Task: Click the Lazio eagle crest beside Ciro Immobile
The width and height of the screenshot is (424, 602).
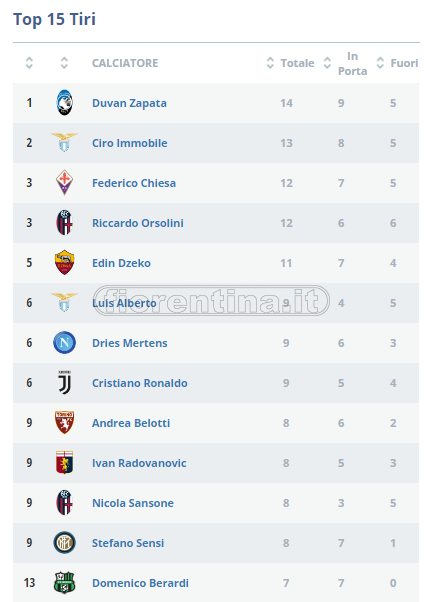Action: coord(64,142)
